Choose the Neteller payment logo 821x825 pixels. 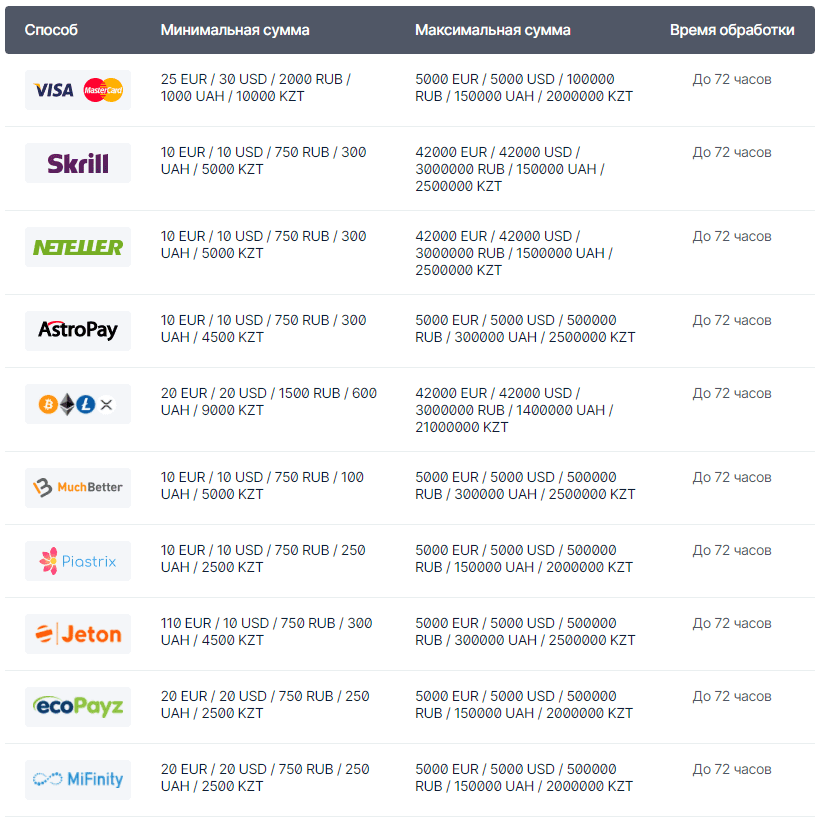(78, 247)
